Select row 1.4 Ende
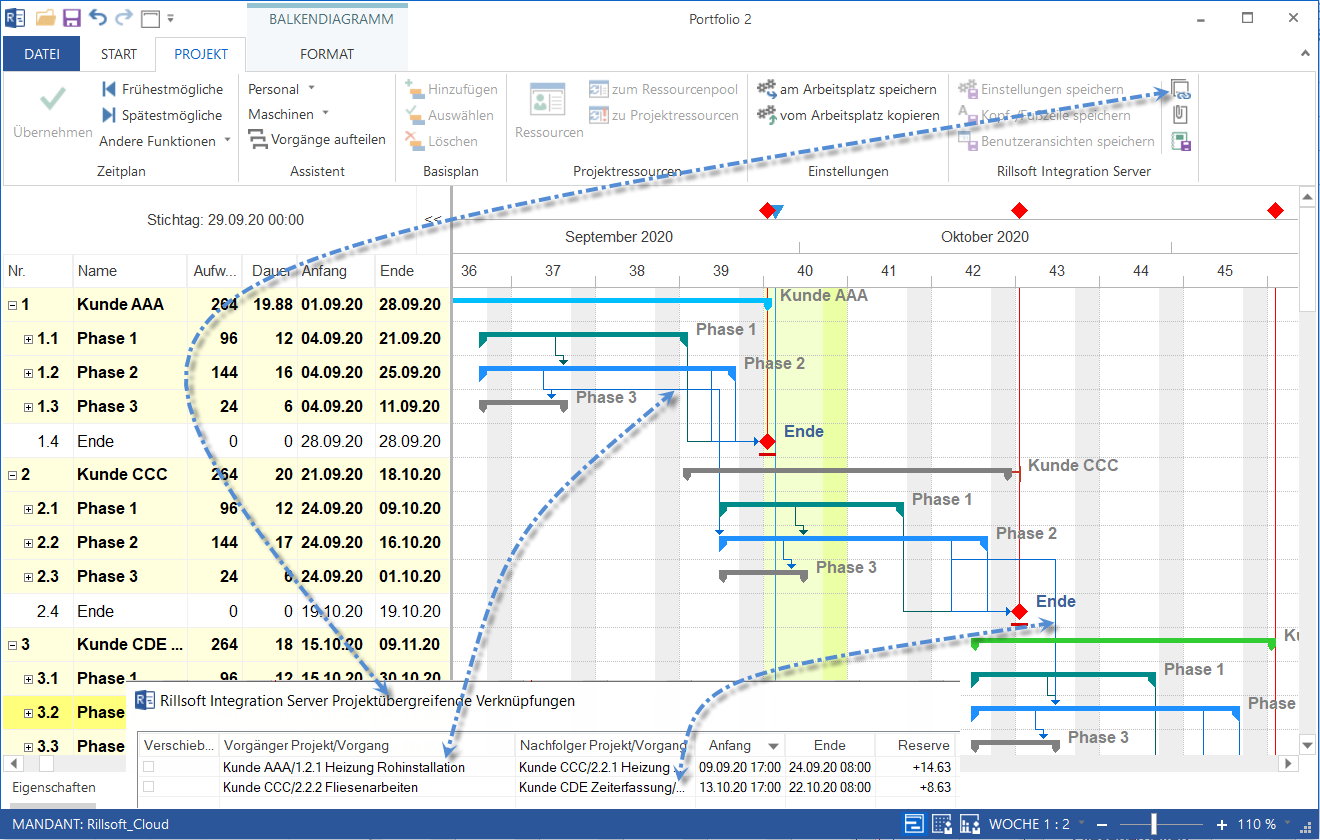This screenshot has width=1320, height=840. tap(225, 441)
